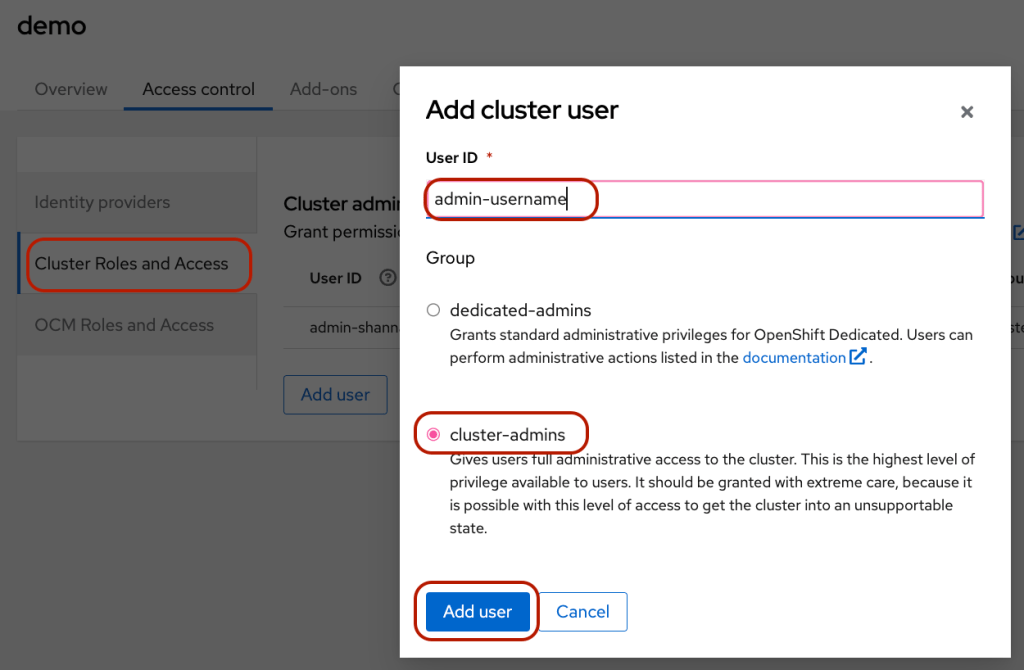This screenshot has height=670, width=1024.
Task: Select the cluster-admins radio button
Action: click(433, 435)
